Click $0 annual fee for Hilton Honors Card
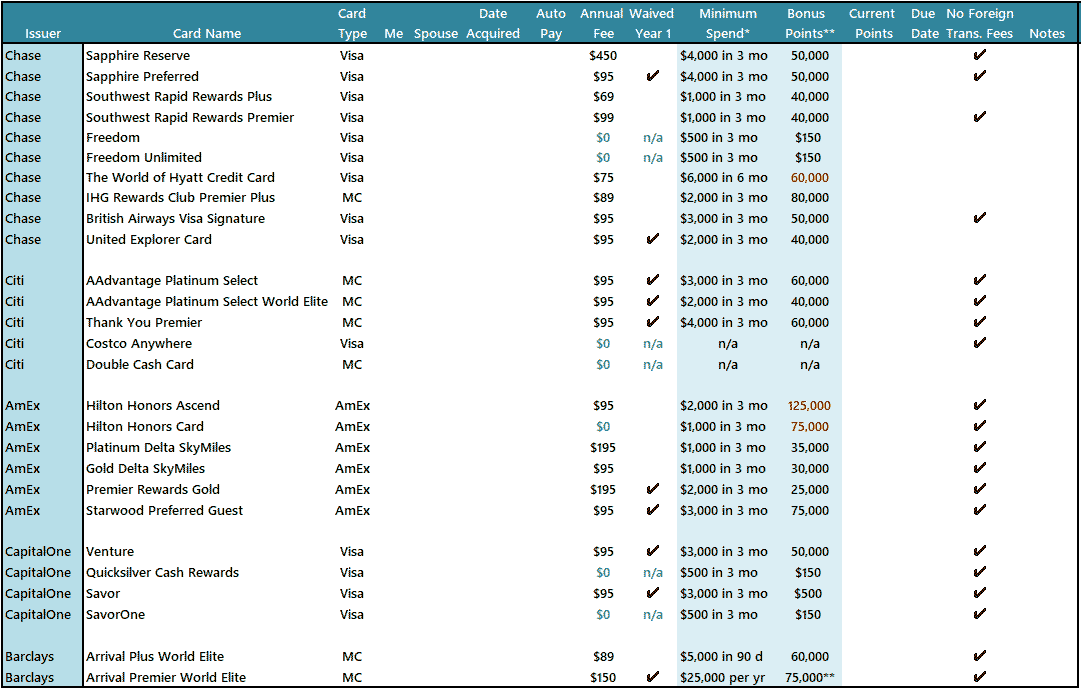This screenshot has height=690, width=1081. (603, 426)
